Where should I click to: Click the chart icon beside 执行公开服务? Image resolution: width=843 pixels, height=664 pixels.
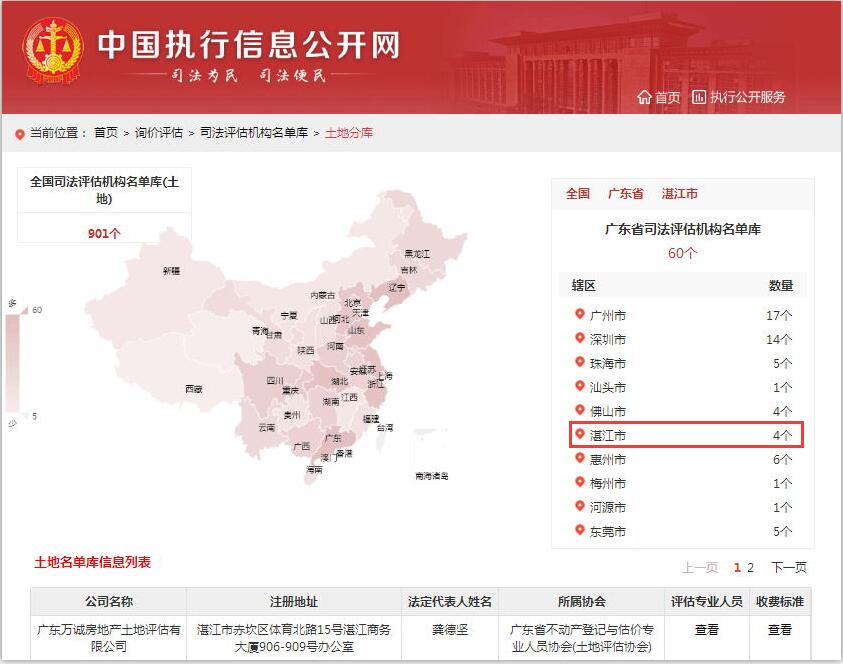click(698, 97)
